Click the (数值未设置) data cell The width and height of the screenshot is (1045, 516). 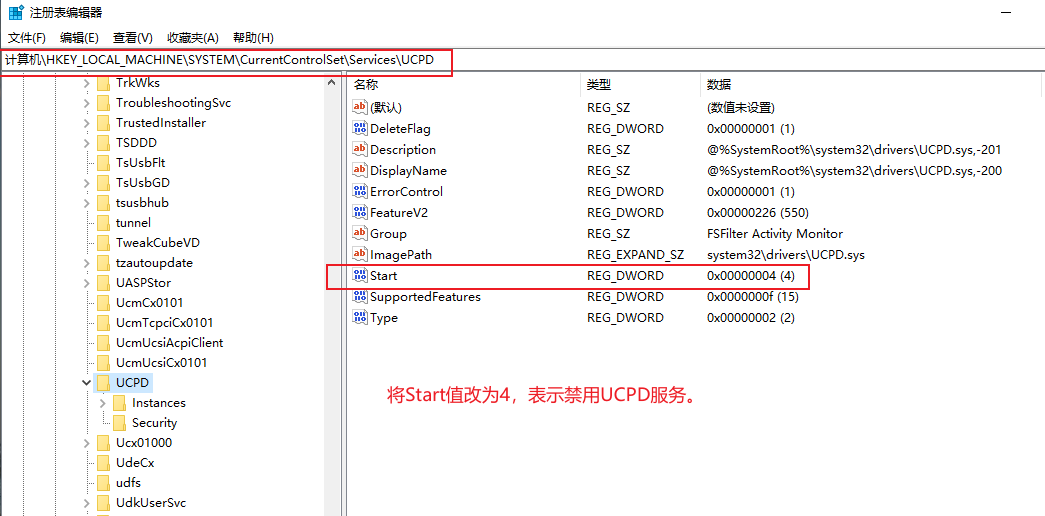point(740,107)
